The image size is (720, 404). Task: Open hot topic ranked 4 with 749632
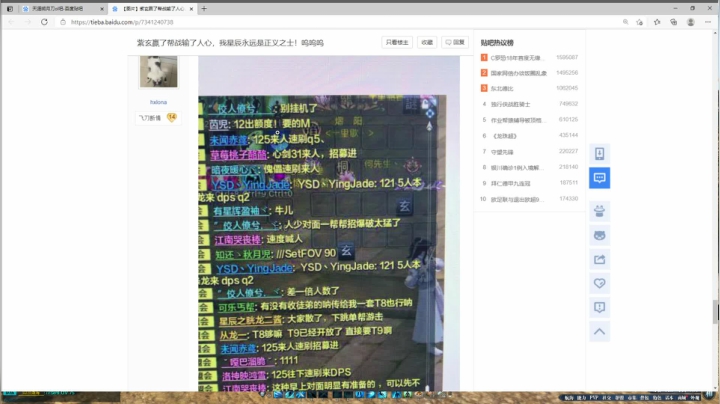point(510,104)
